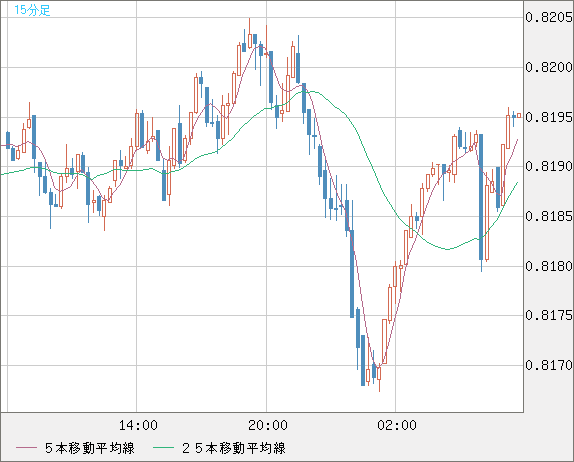Click the 0.8185 price axis label
Image resolution: width=574 pixels, height=462 pixels.
549,216
